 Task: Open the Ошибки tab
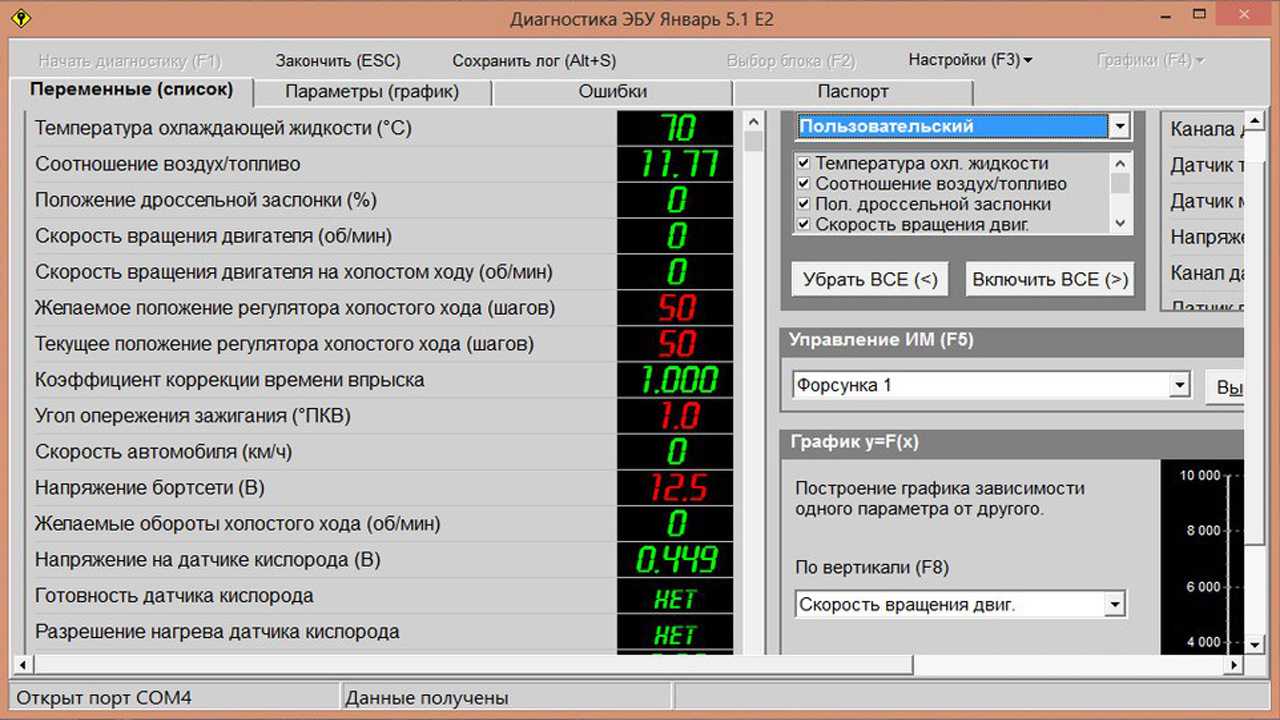(x=612, y=91)
